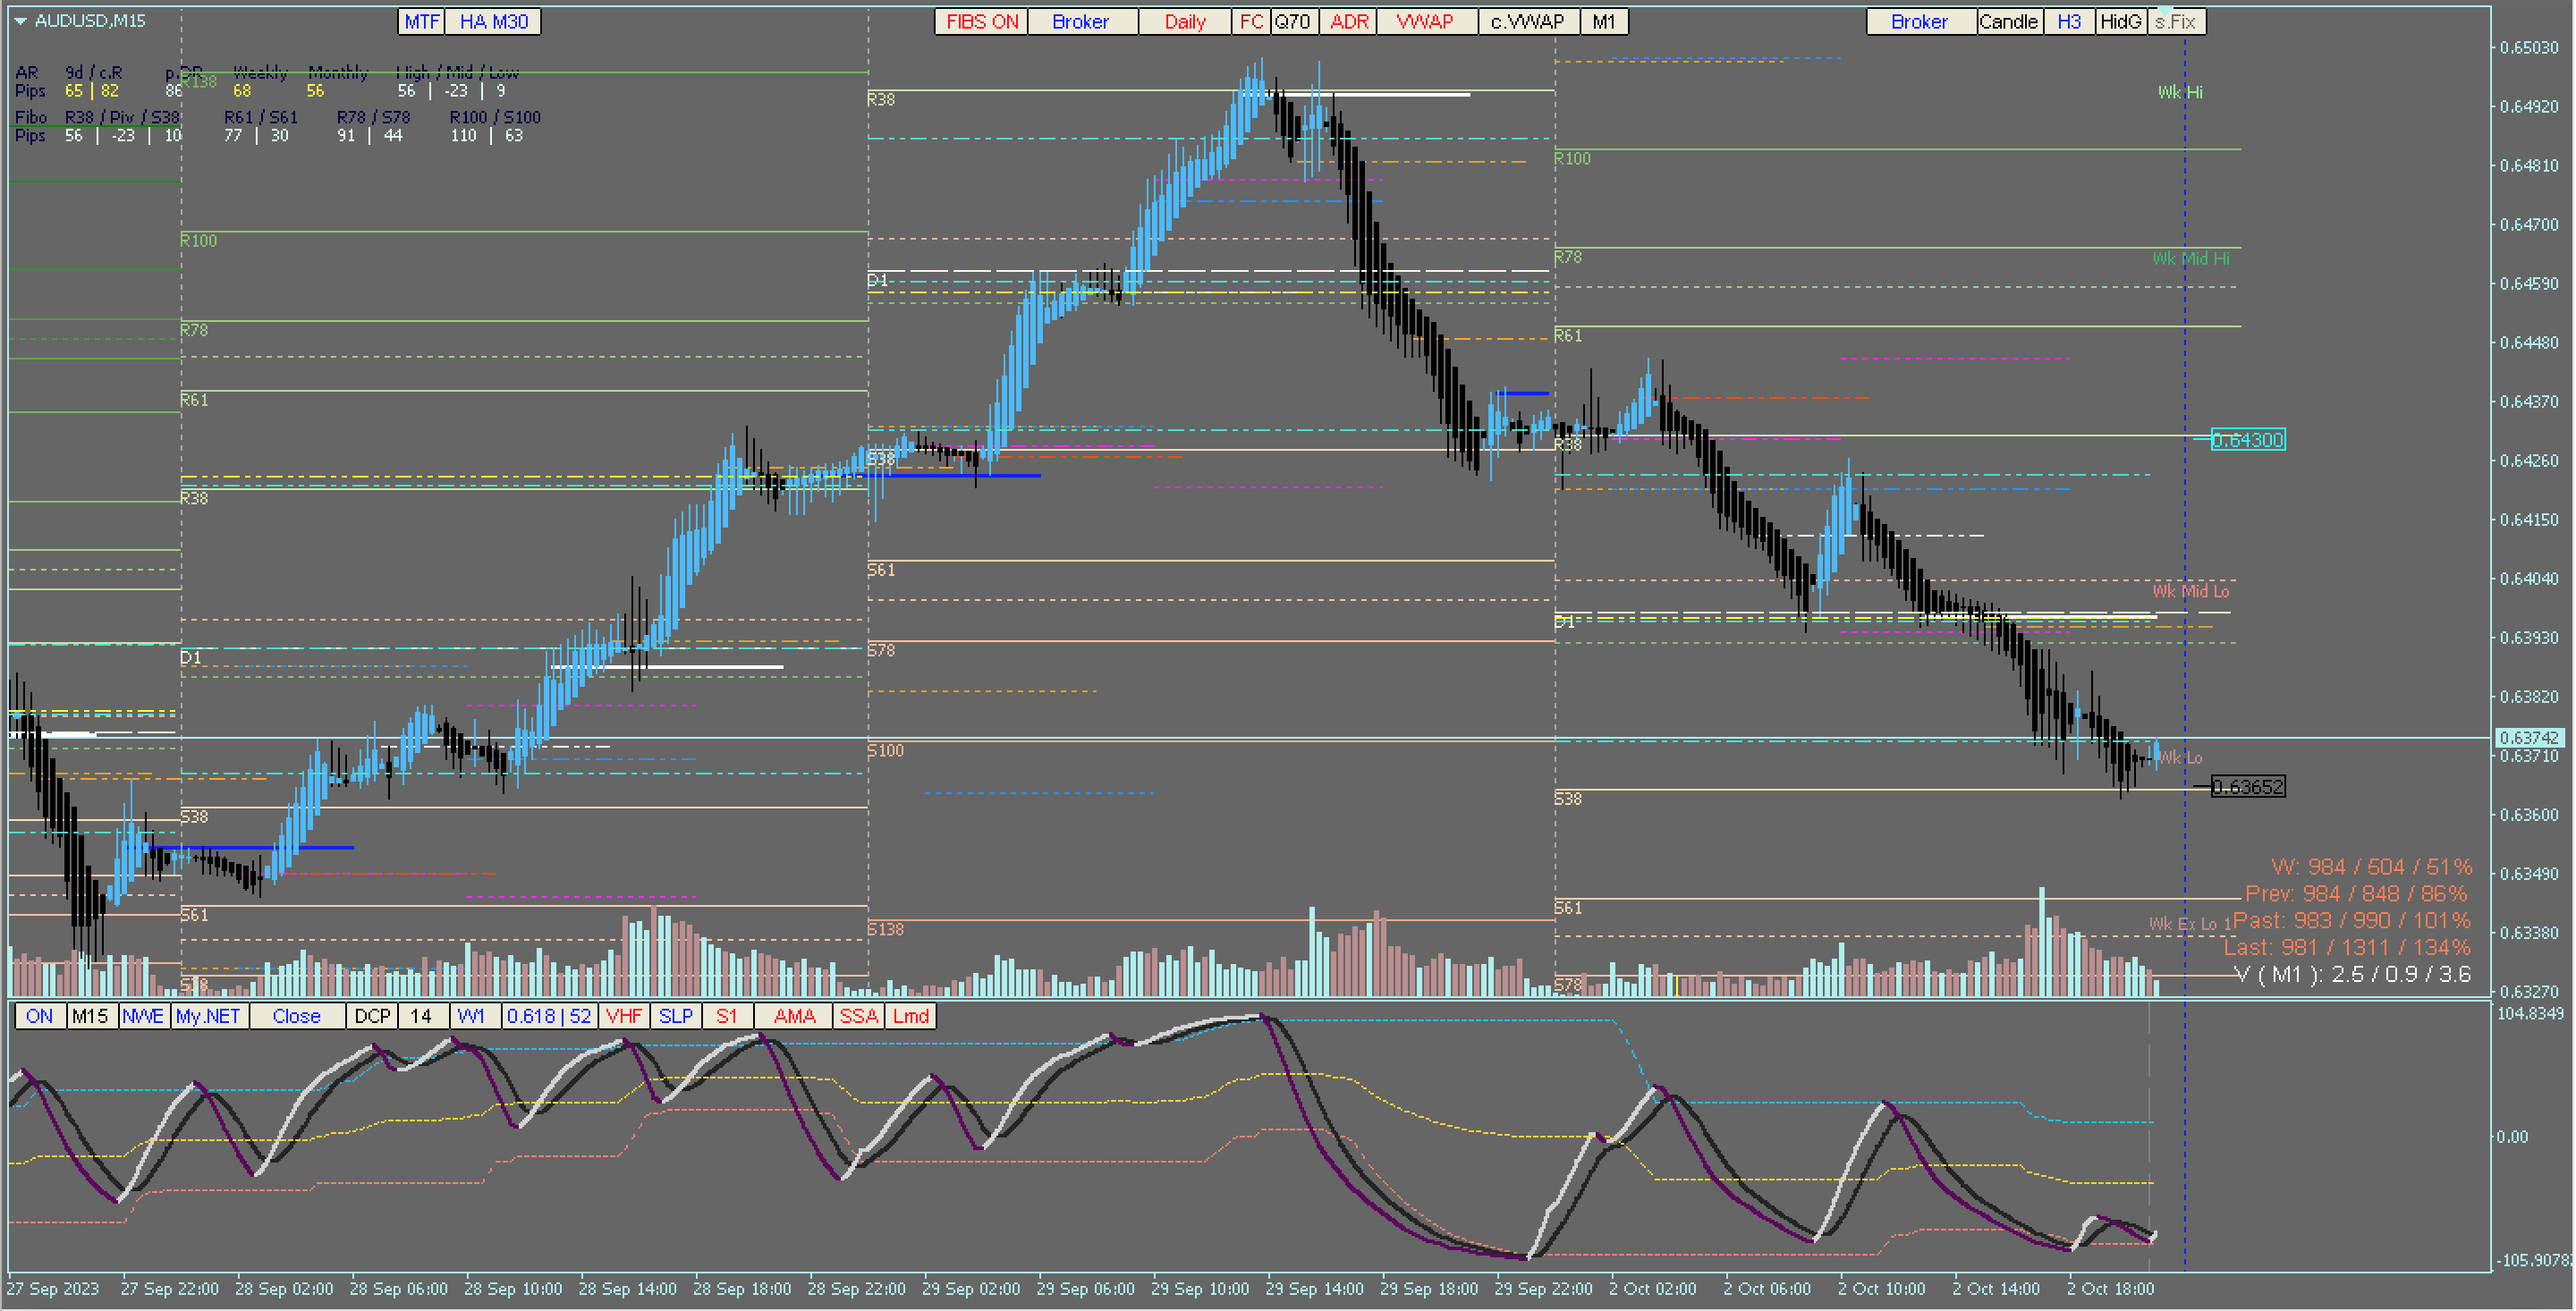Click the My.NET button

208,1016
